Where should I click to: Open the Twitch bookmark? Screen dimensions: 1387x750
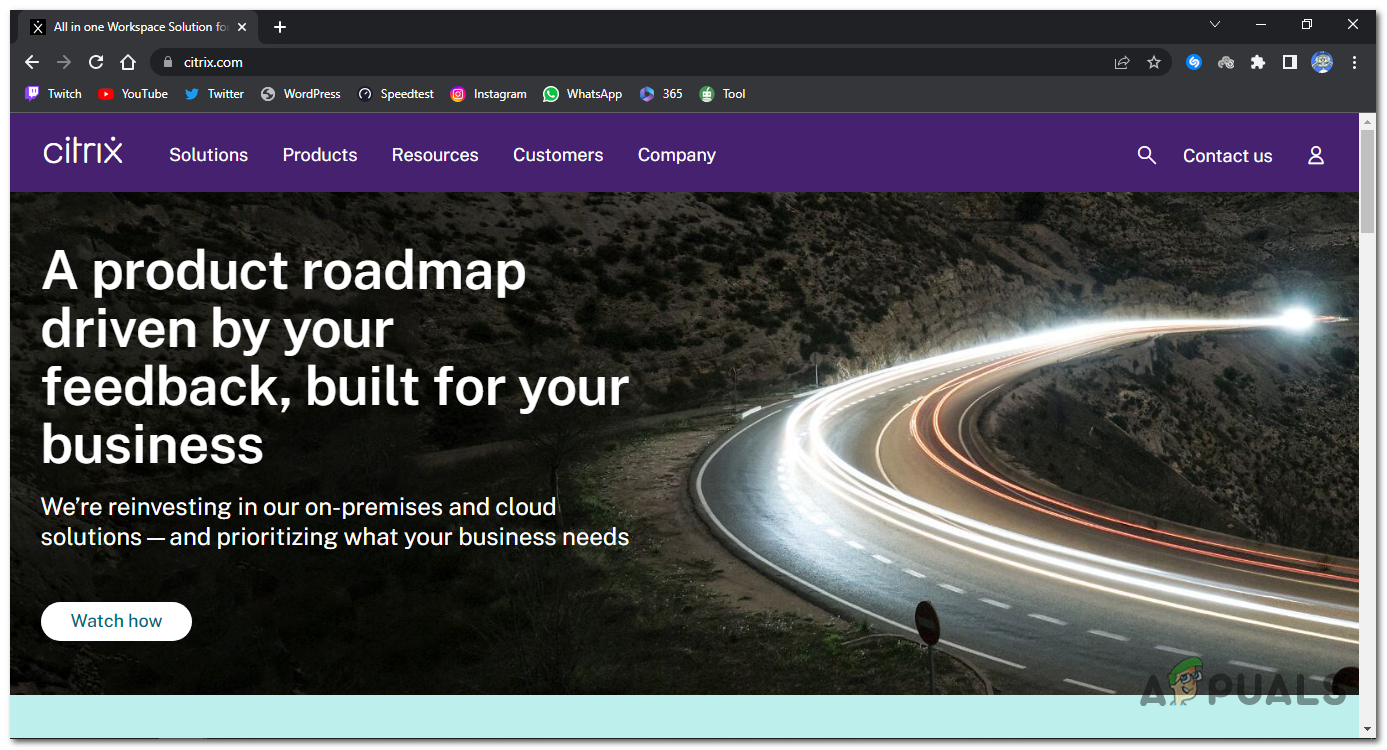click(52, 93)
